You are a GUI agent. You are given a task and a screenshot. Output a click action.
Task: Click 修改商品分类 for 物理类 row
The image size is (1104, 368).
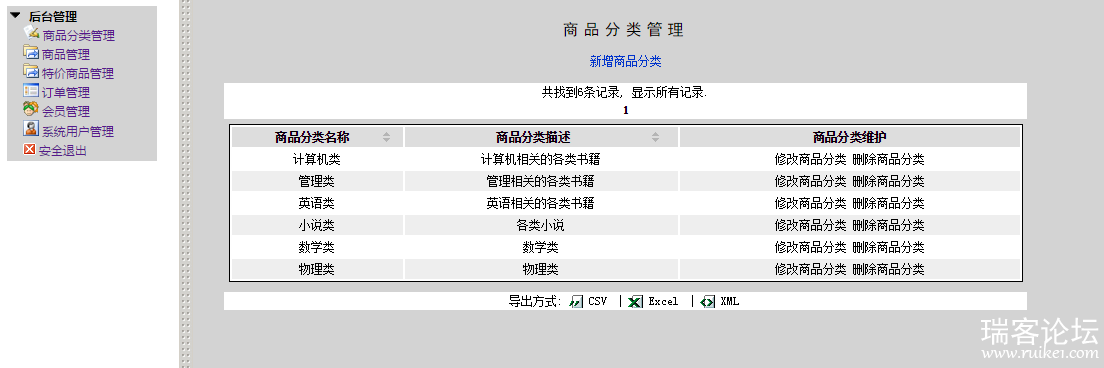(x=810, y=269)
